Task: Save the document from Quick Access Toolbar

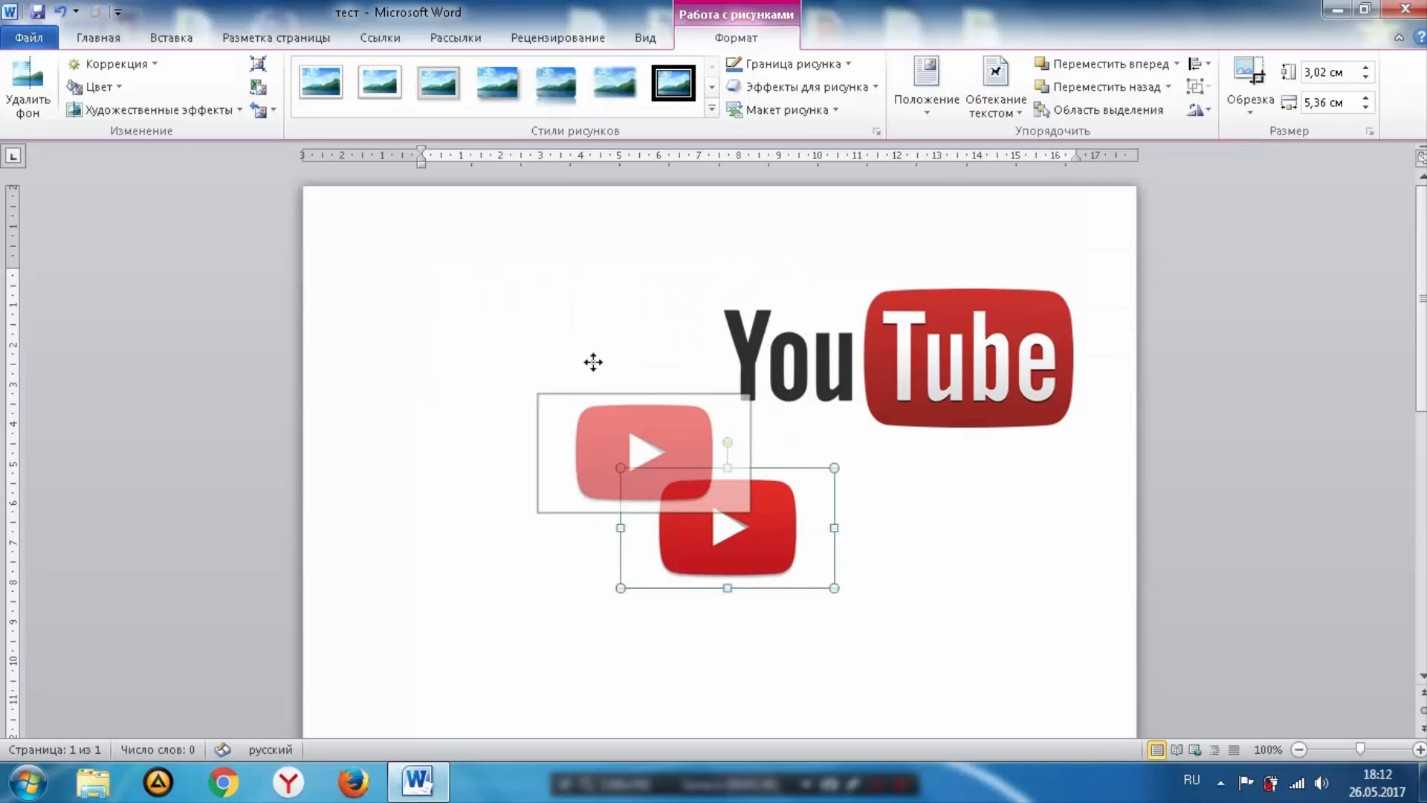Action: pyautogui.click(x=37, y=12)
